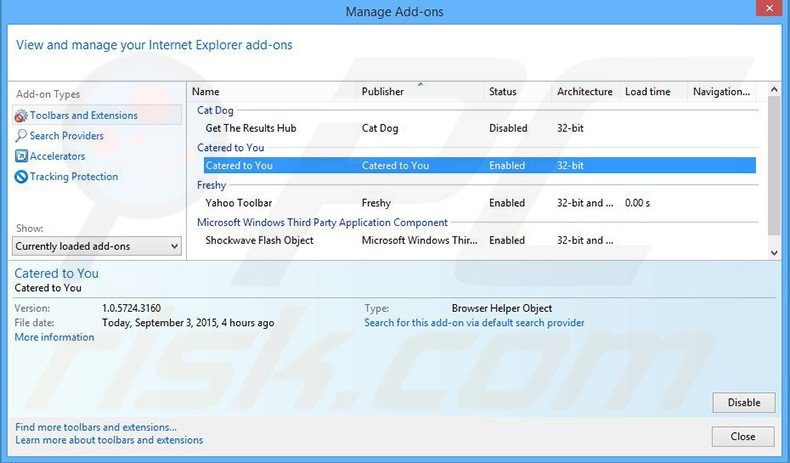Click Microsoft Windows Third Party Application Component group

[322, 222]
